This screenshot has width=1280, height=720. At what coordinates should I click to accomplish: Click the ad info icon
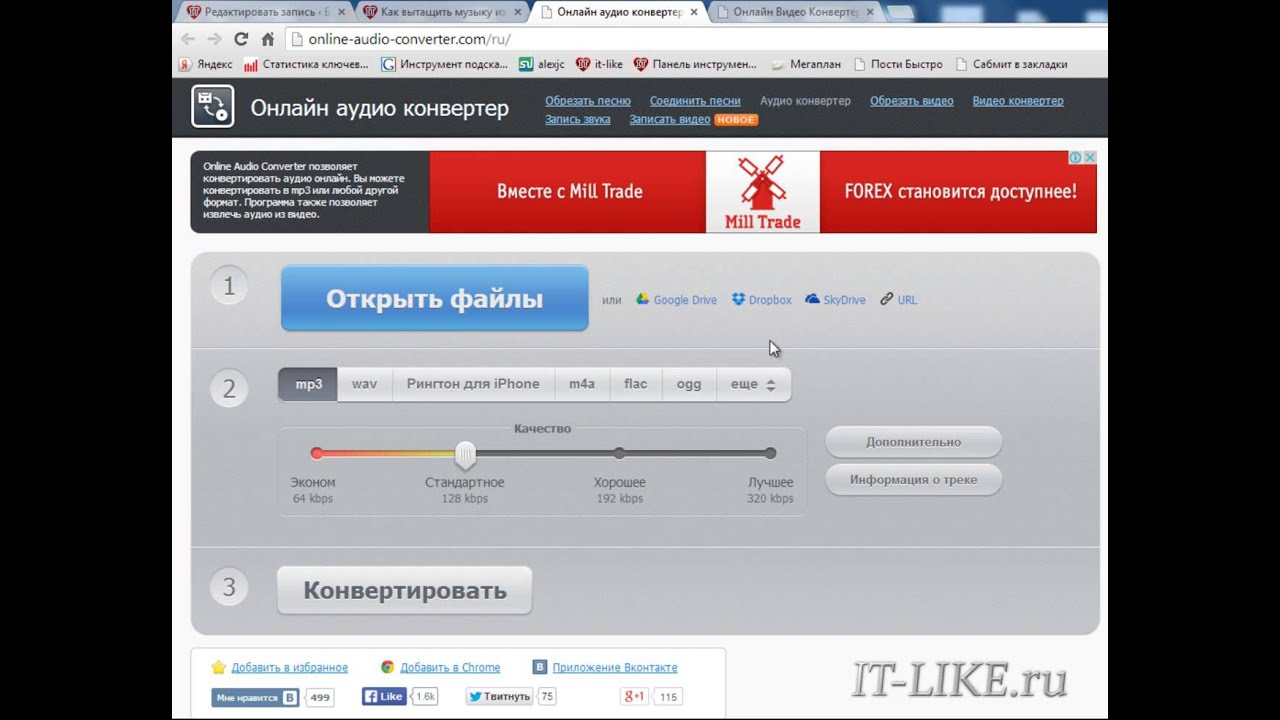tap(1076, 157)
